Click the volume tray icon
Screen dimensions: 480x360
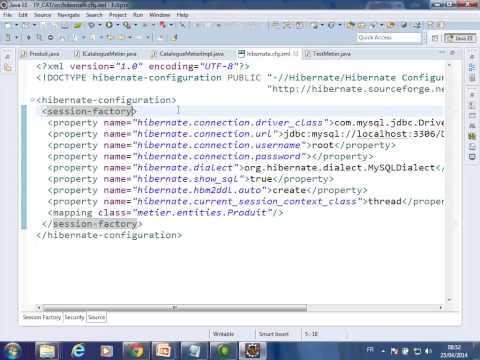[x=429, y=351]
